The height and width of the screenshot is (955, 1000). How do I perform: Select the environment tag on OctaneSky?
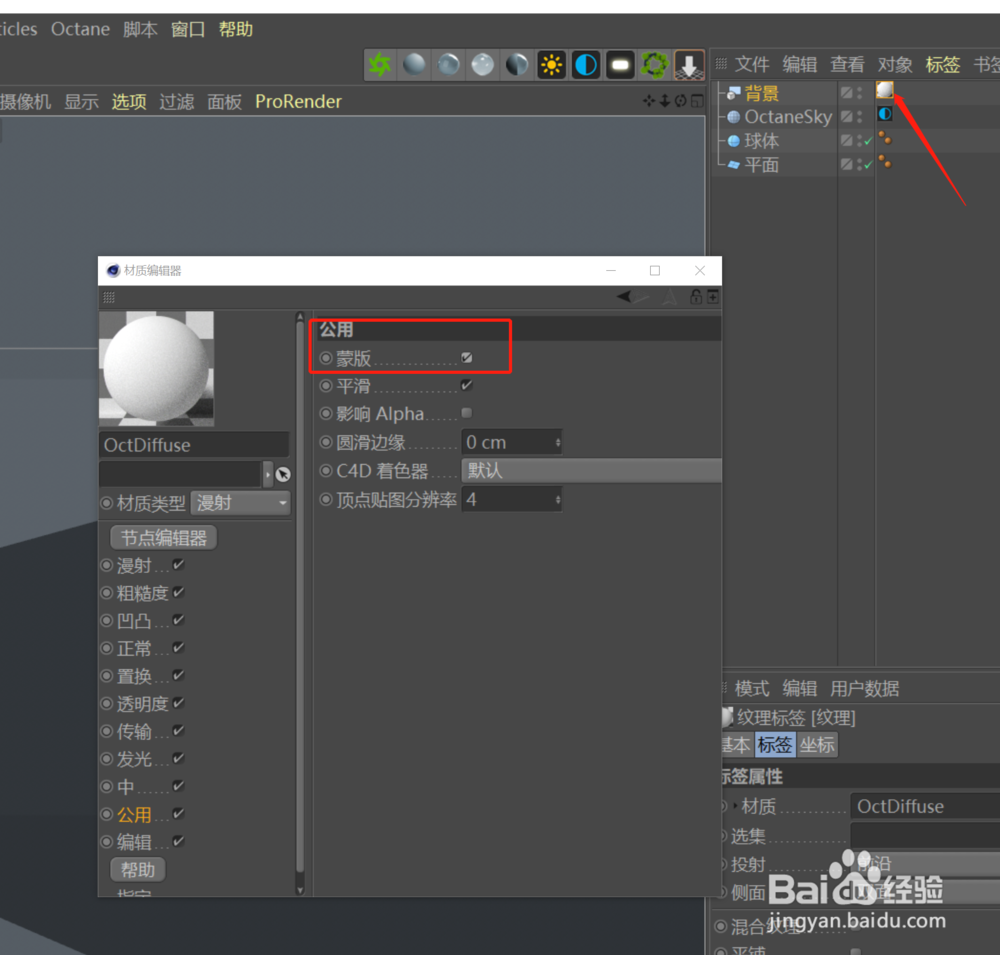(x=885, y=114)
